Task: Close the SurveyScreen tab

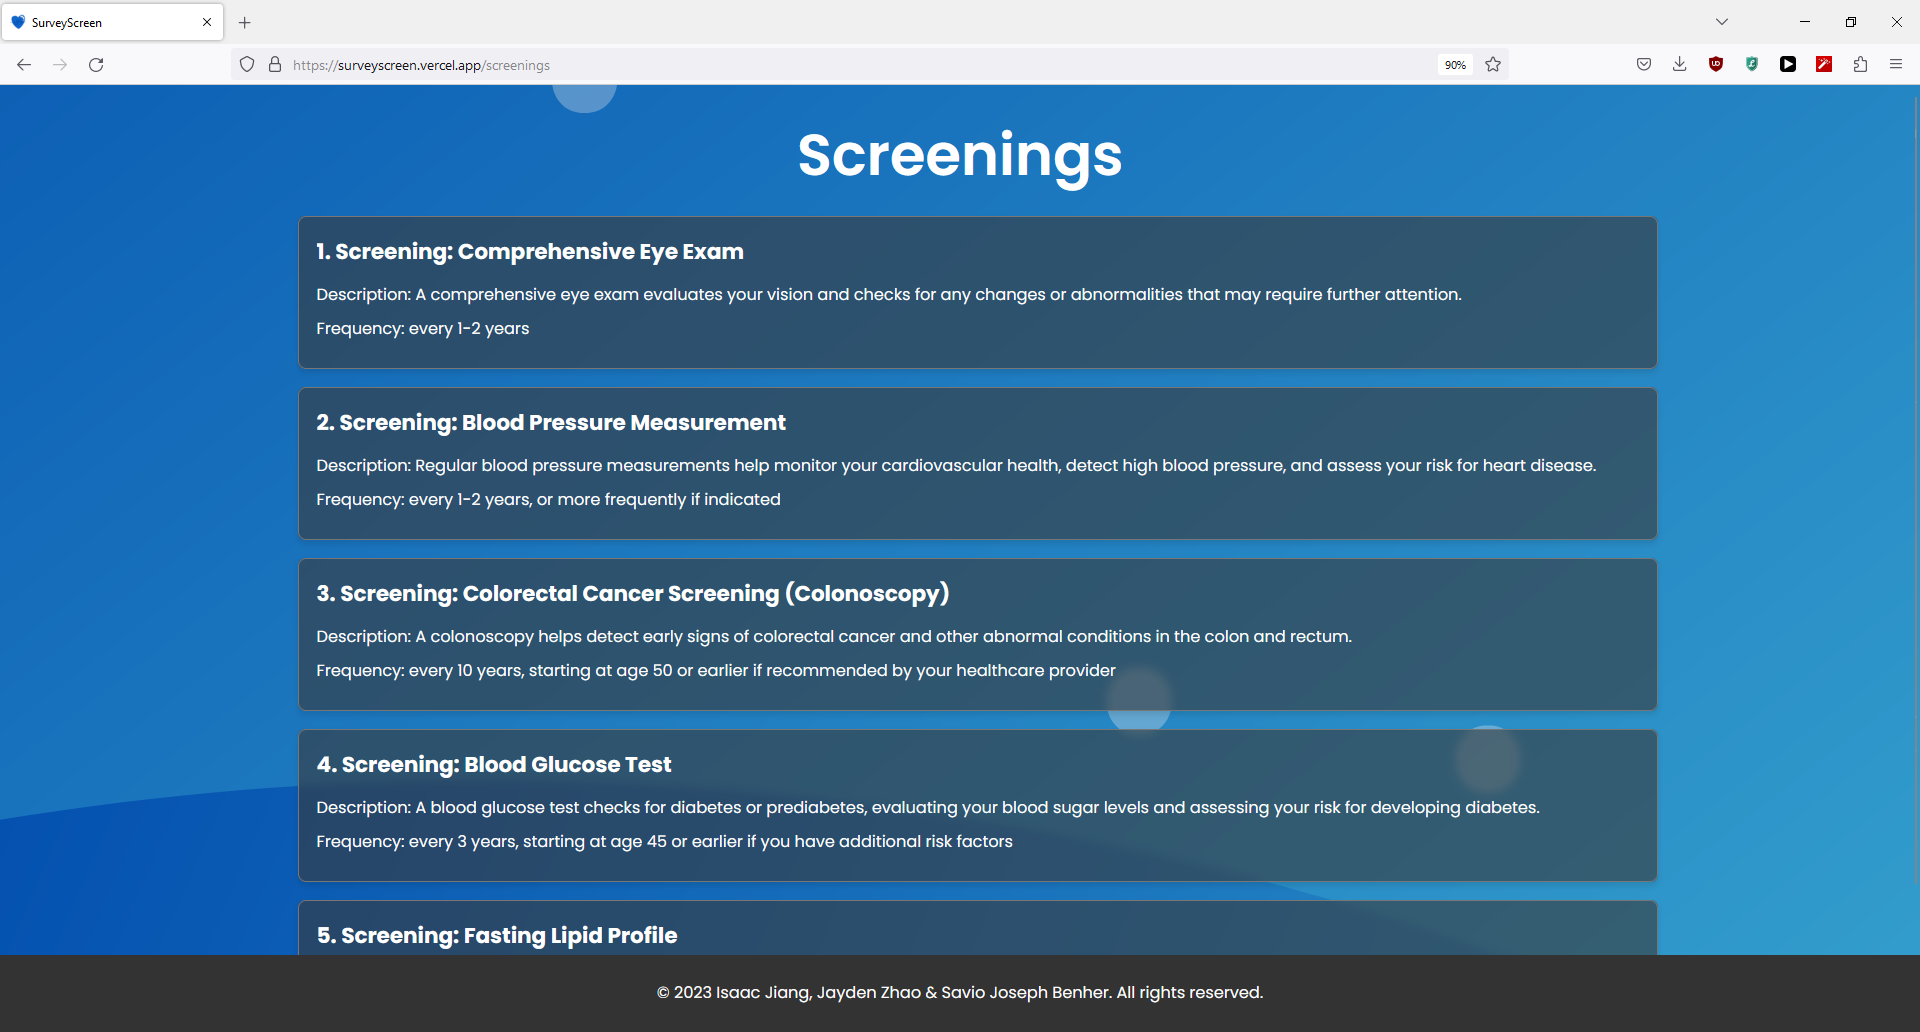Action: [207, 22]
